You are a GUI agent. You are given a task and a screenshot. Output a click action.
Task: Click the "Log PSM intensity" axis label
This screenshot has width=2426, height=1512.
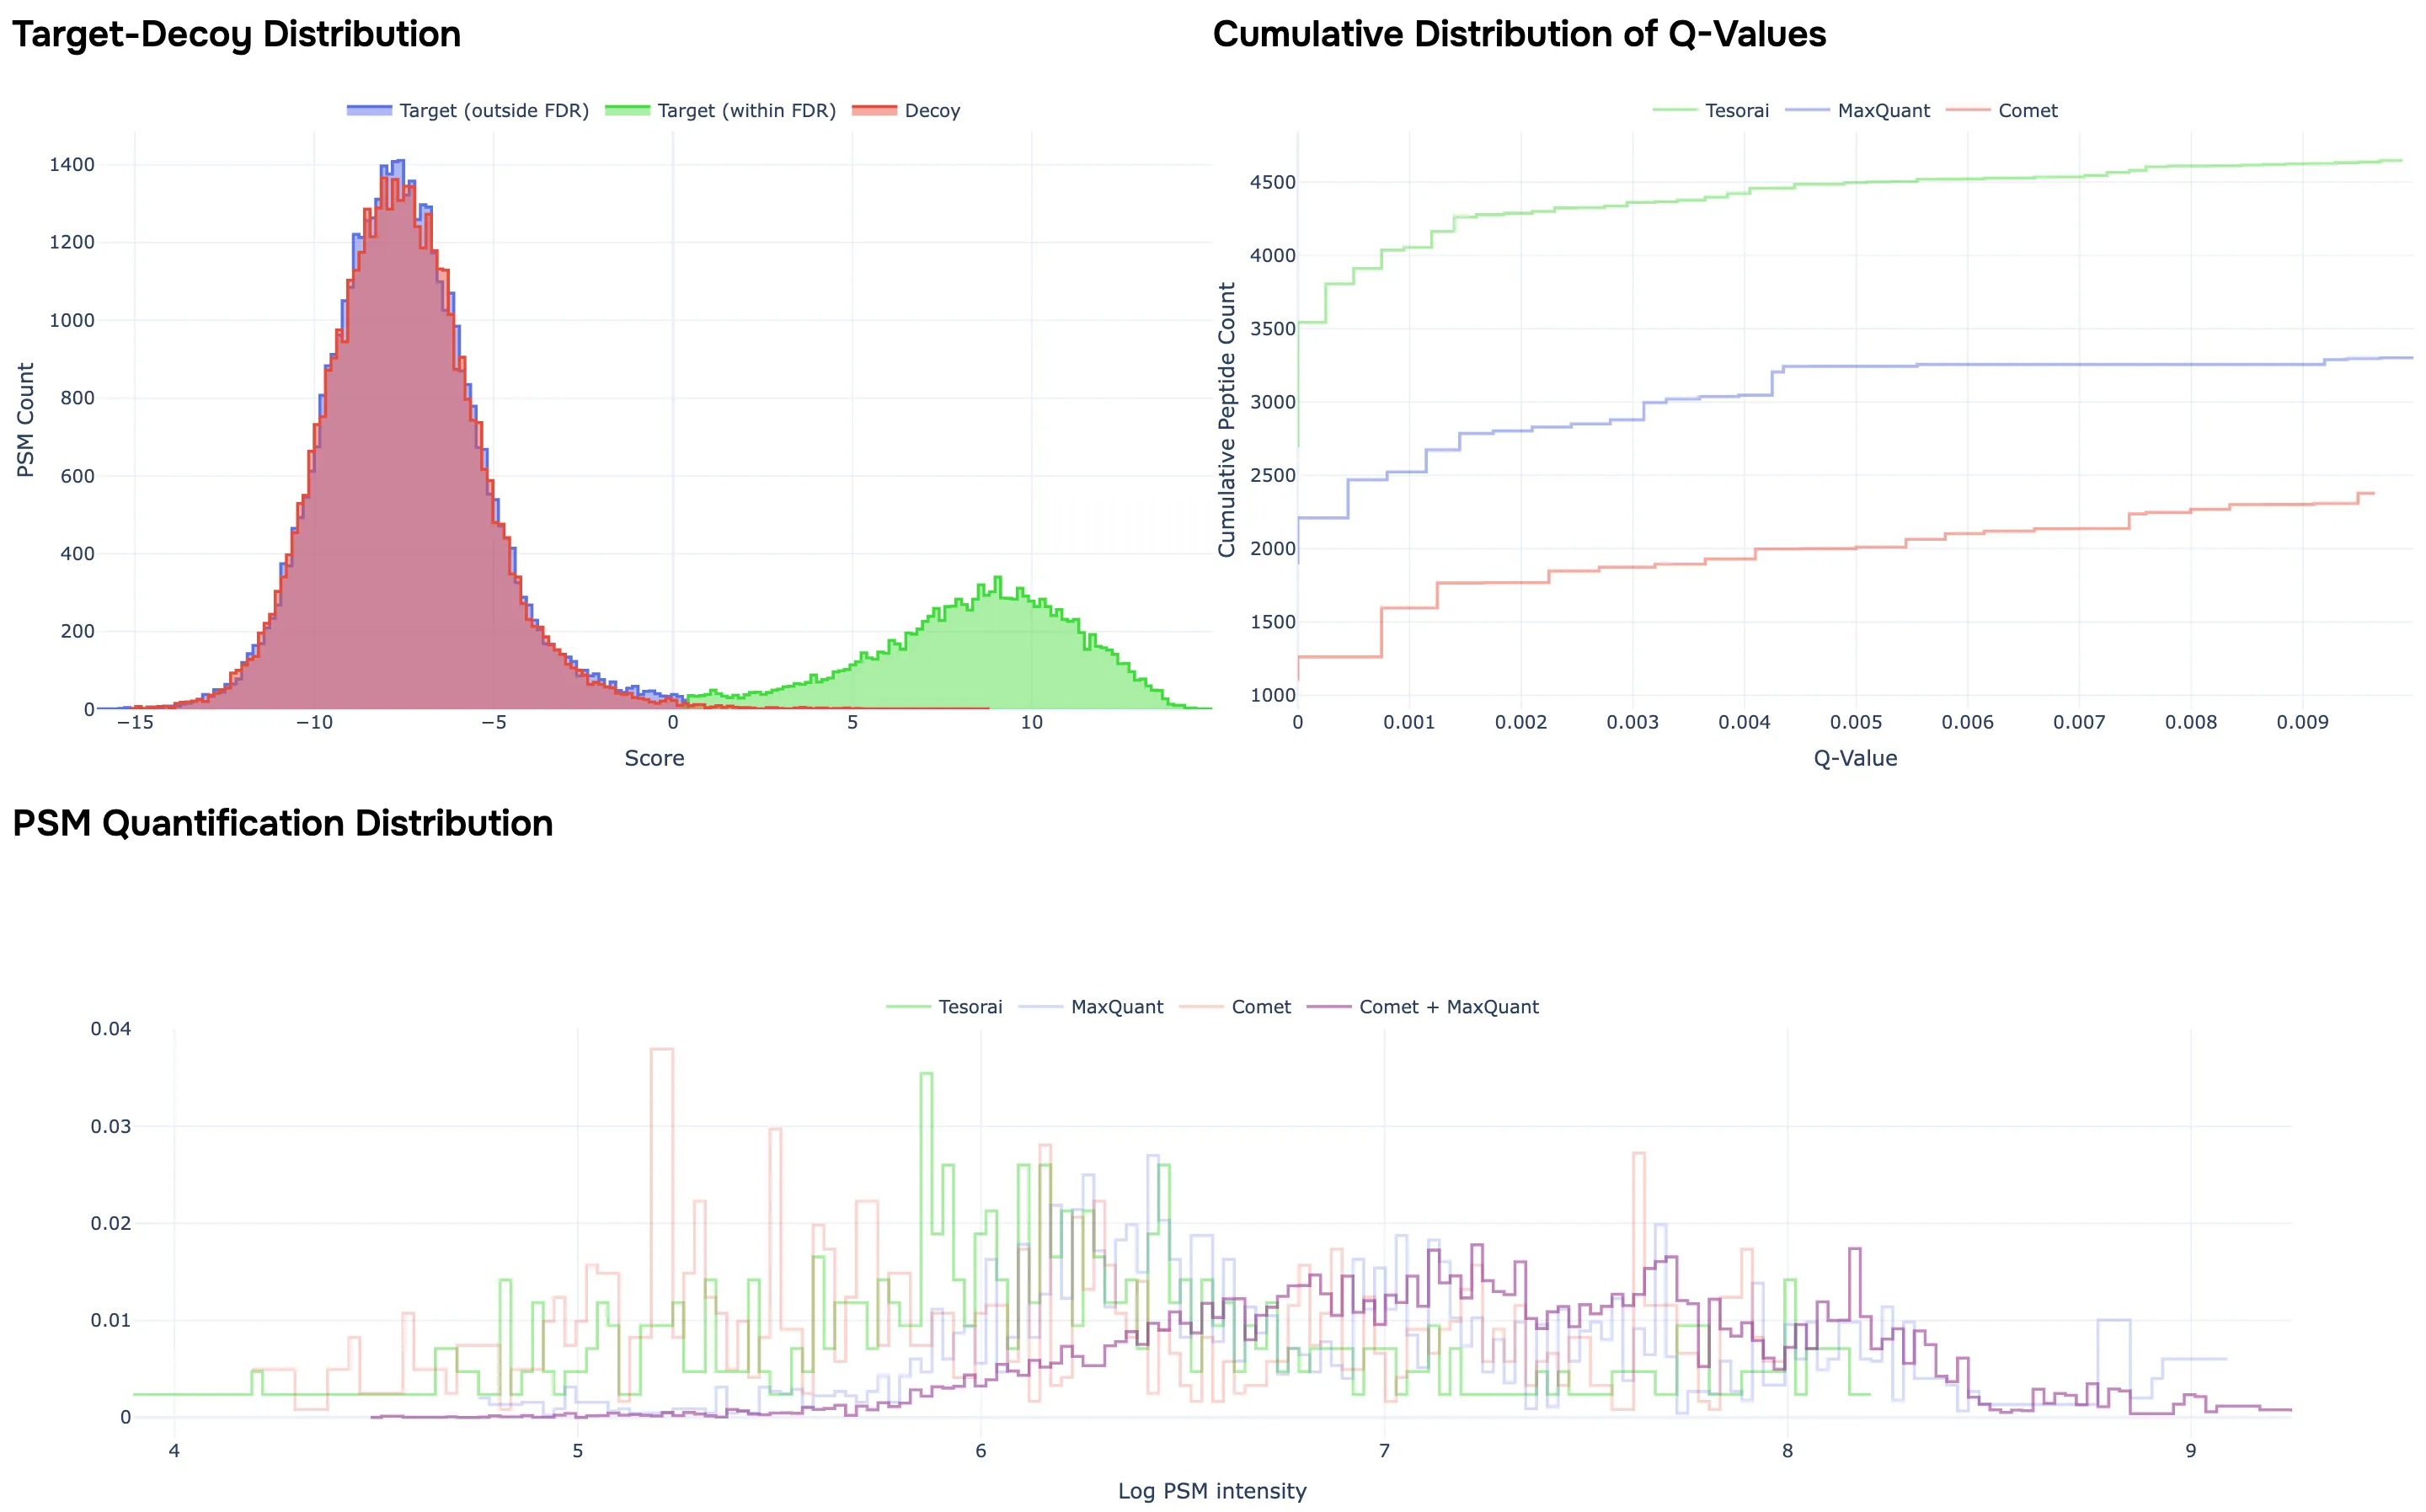1212,1490
